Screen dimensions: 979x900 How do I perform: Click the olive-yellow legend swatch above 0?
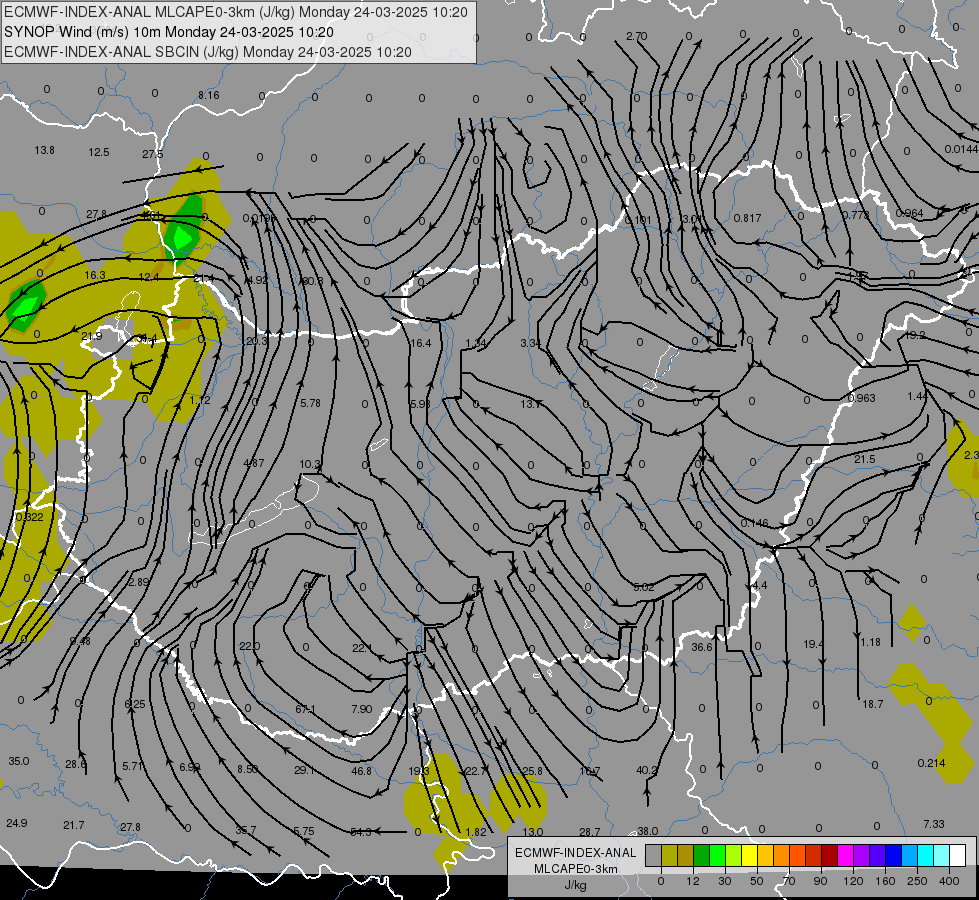(x=669, y=855)
